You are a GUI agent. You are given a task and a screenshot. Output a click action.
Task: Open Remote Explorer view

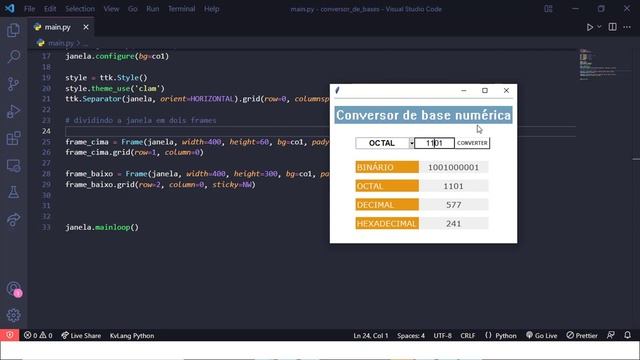pyautogui.click(x=13, y=166)
